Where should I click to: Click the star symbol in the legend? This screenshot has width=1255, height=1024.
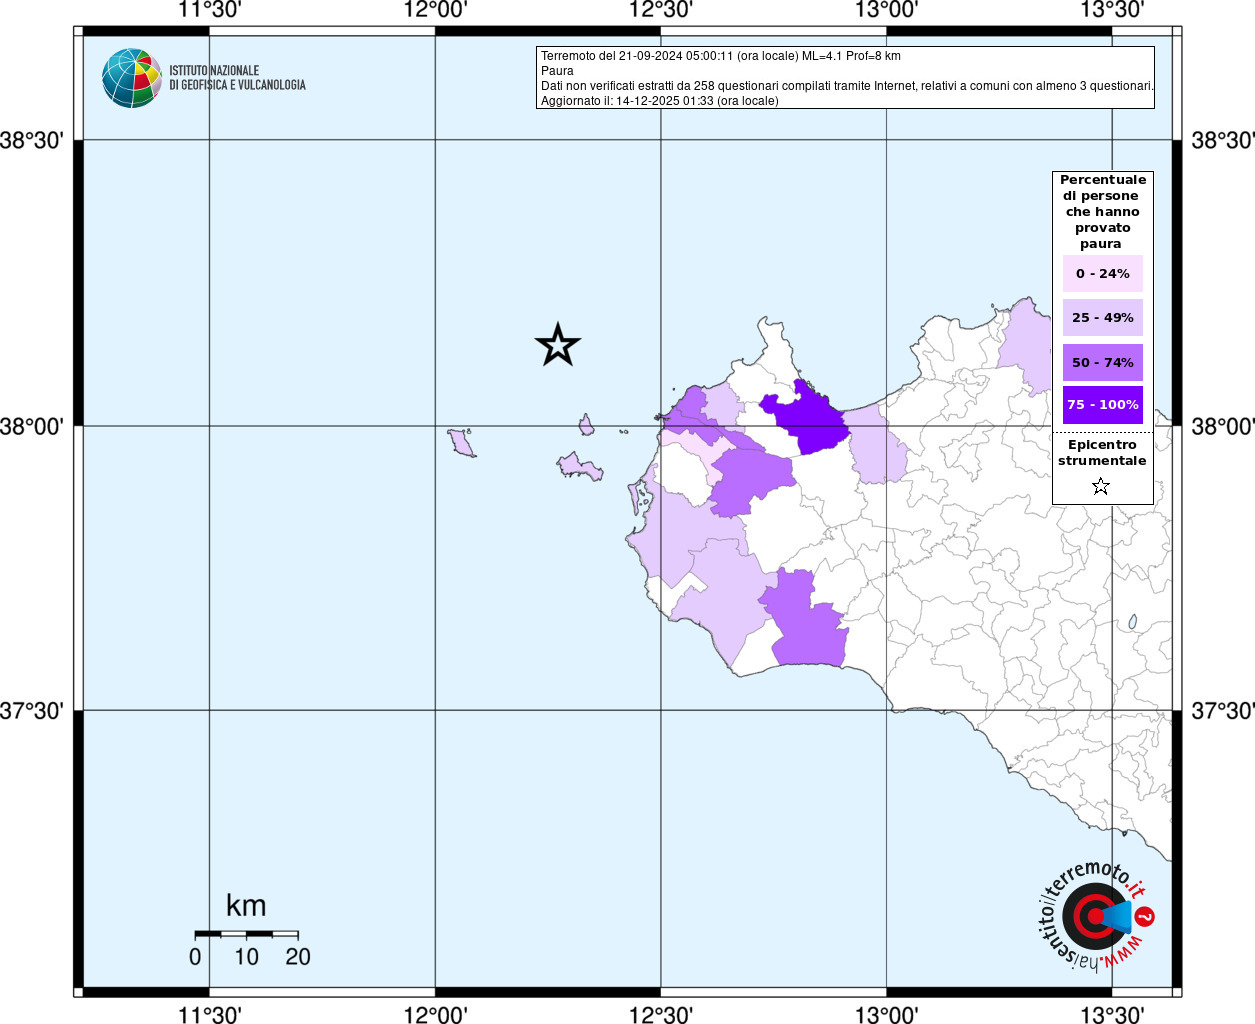tap(1101, 487)
